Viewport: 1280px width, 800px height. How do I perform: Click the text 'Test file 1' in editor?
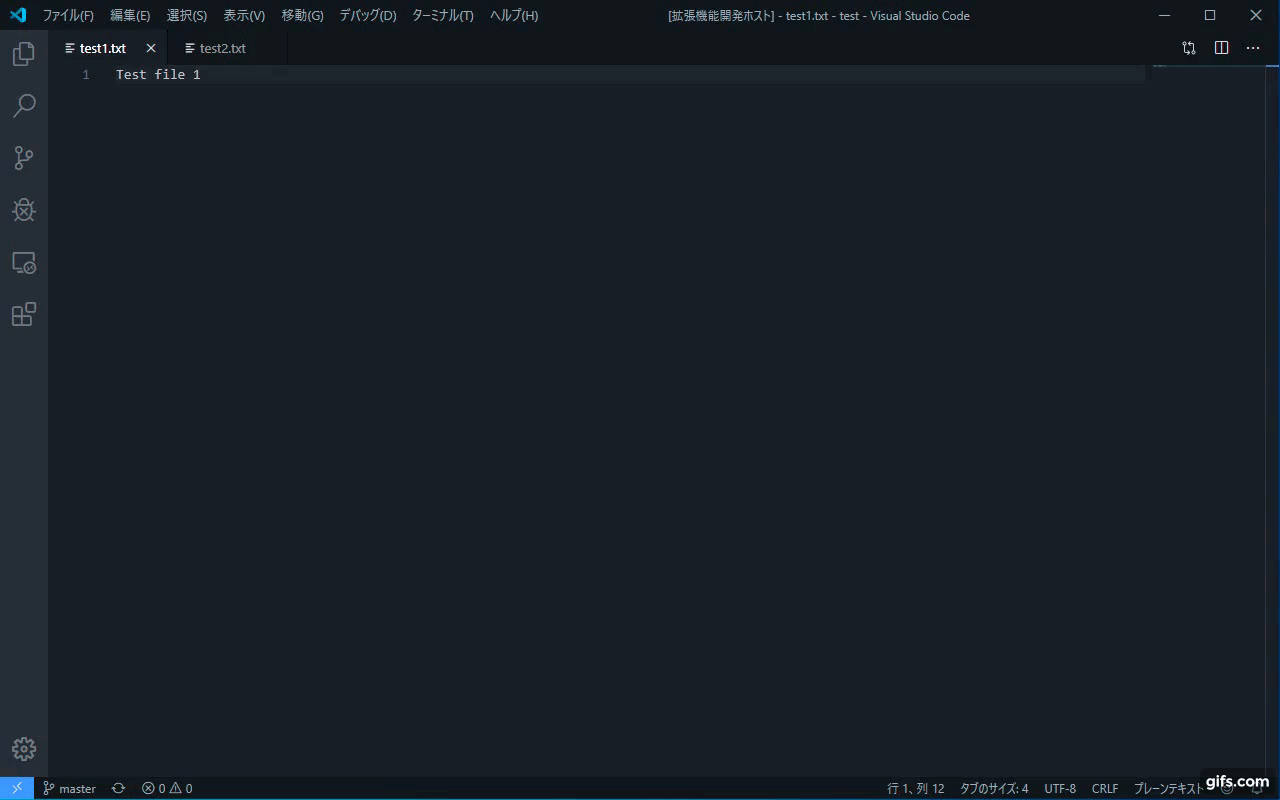pos(158,75)
